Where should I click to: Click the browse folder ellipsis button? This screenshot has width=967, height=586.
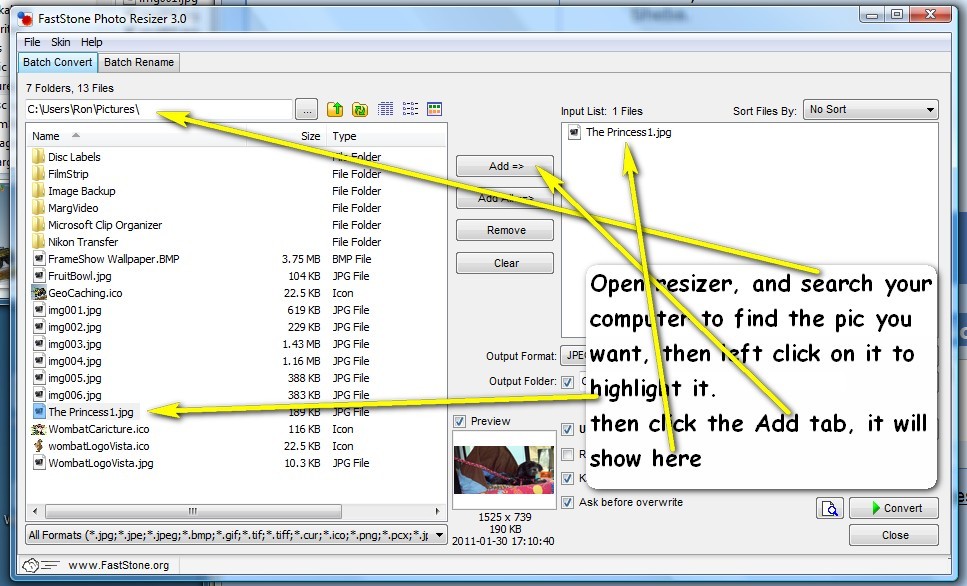pos(307,109)
